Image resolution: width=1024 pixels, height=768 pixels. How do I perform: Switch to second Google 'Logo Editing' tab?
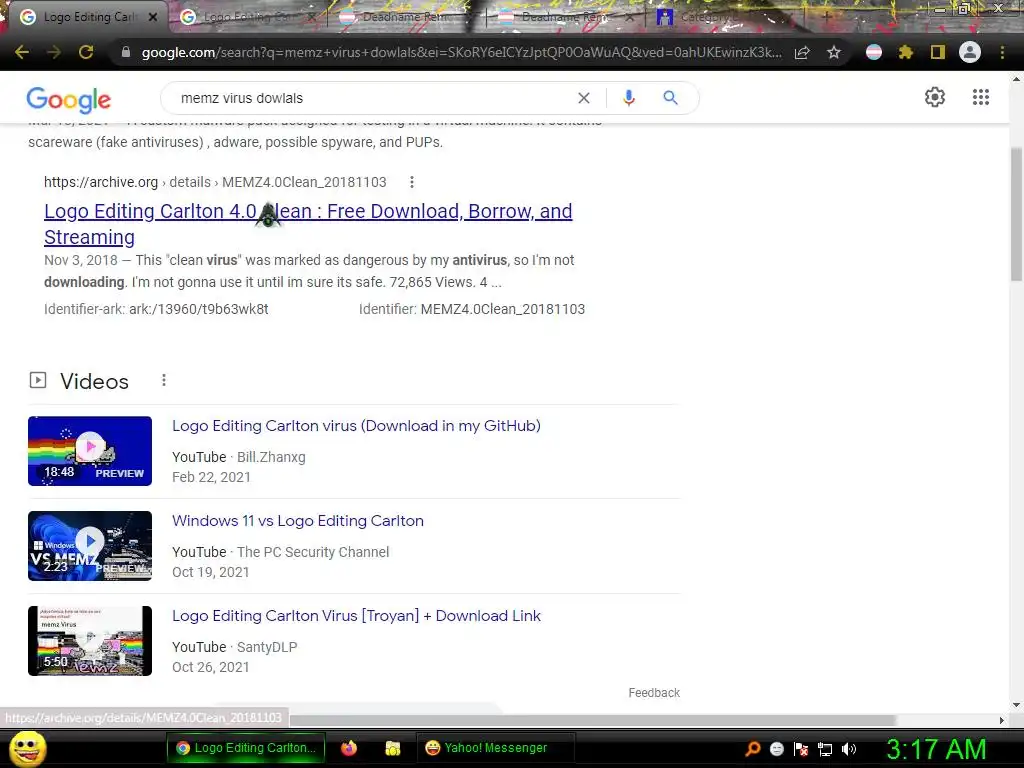[x=247, y=17]
